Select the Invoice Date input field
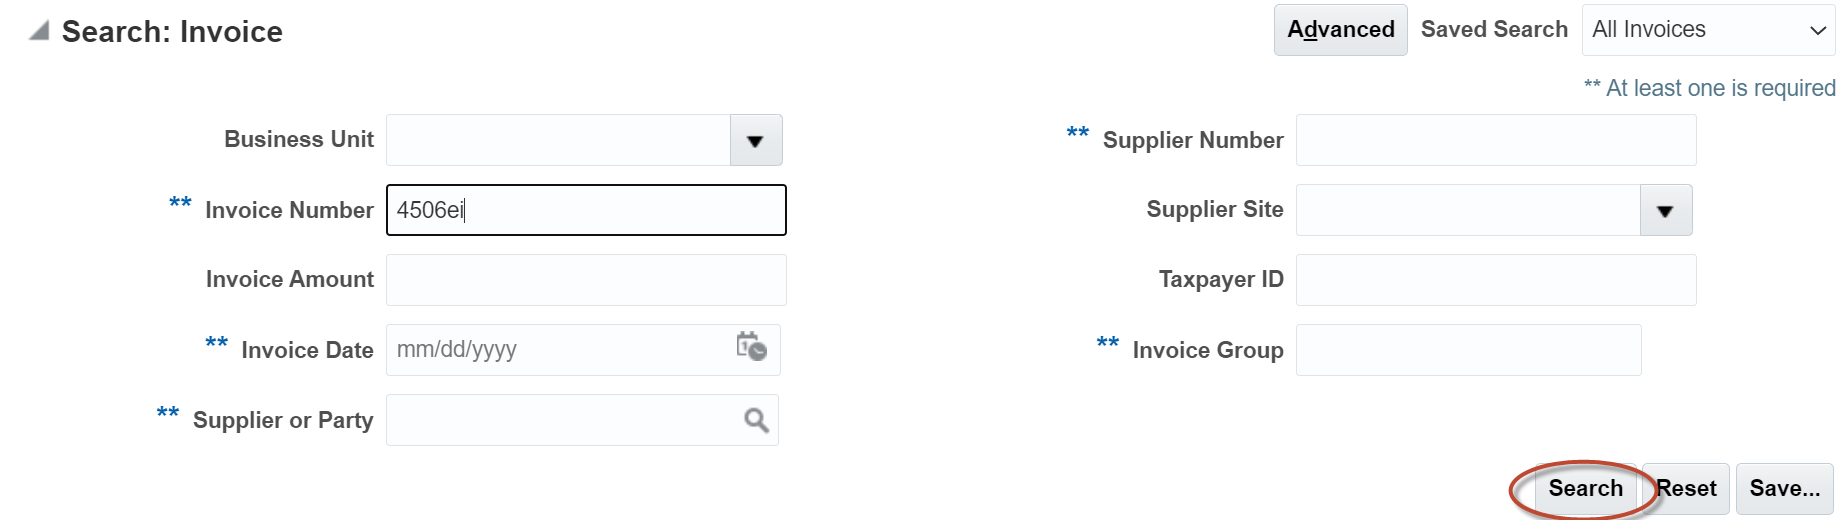This screenshot has width=1844, height=520. coord(558,350)
